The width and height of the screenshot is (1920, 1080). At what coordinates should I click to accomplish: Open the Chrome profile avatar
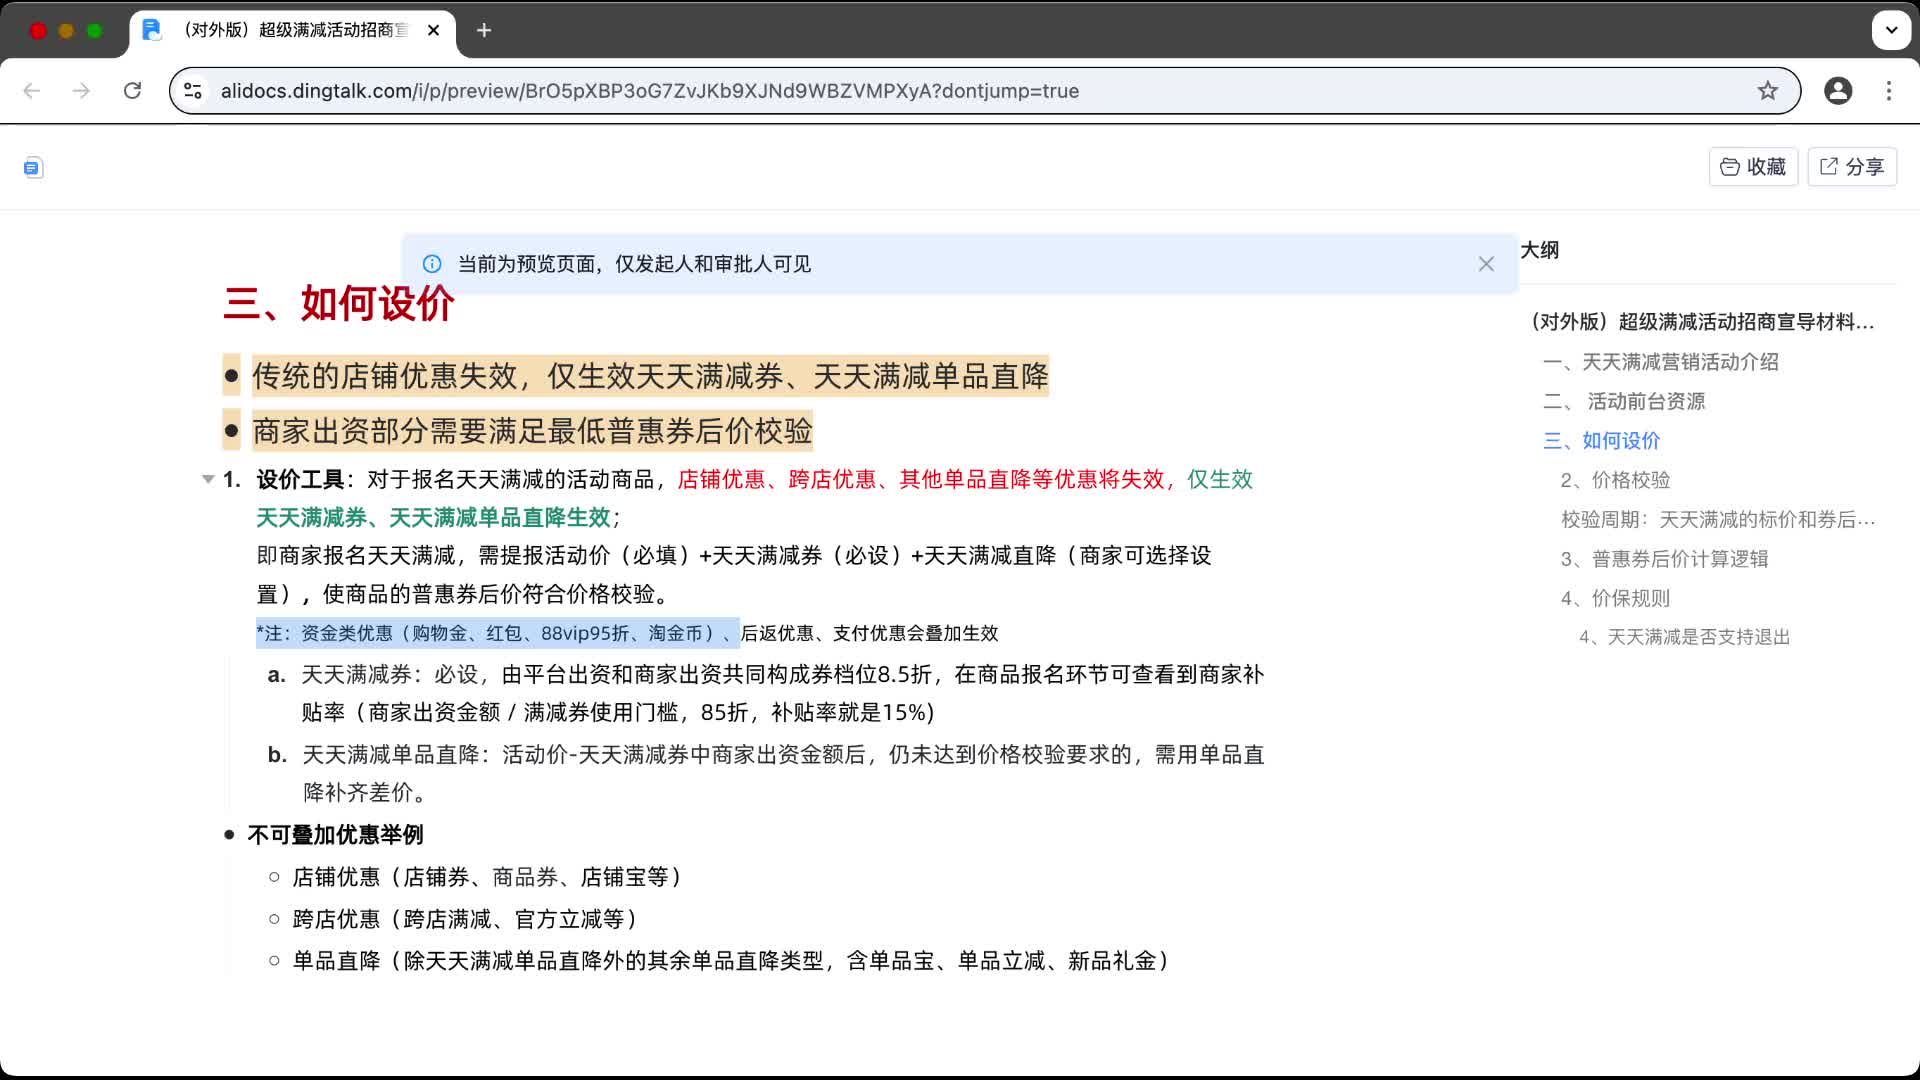[1838, 91]
